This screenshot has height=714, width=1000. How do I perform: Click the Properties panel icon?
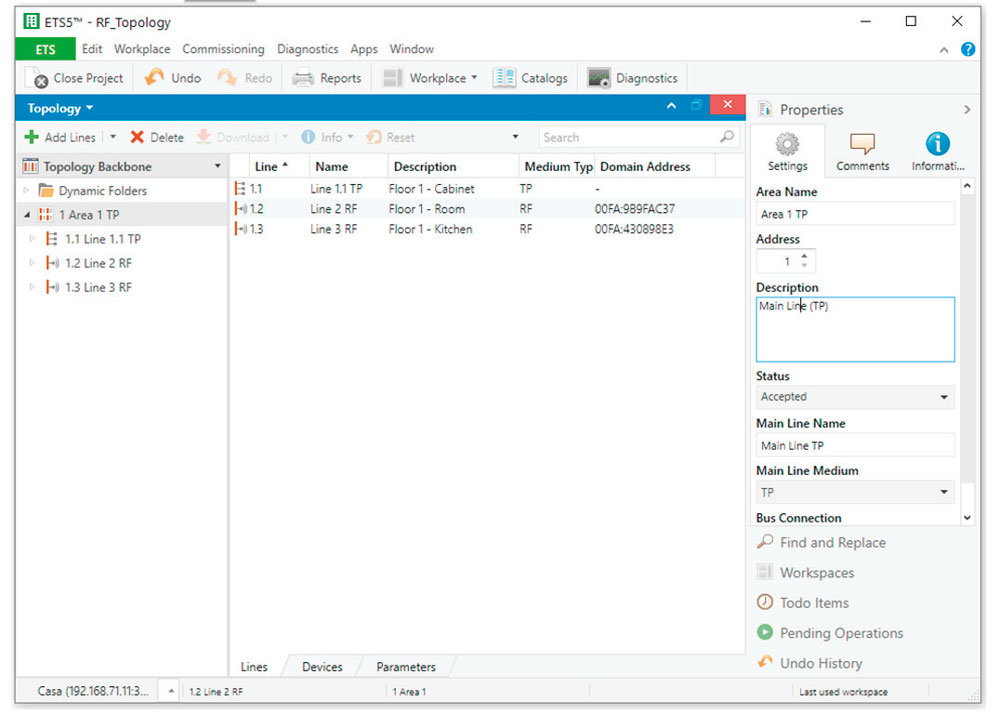[765, 109]
